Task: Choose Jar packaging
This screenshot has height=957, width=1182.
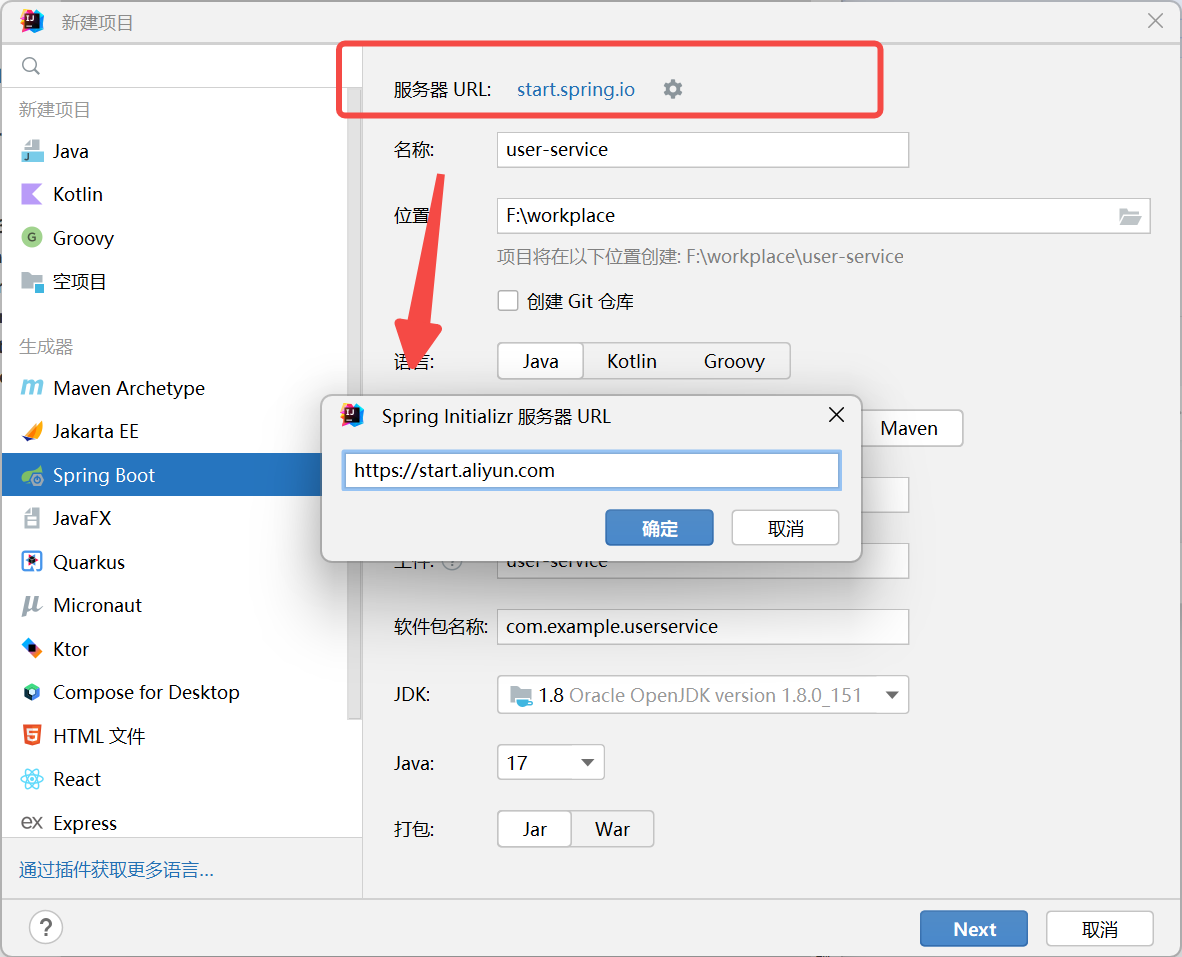Action: click(534, 829)
